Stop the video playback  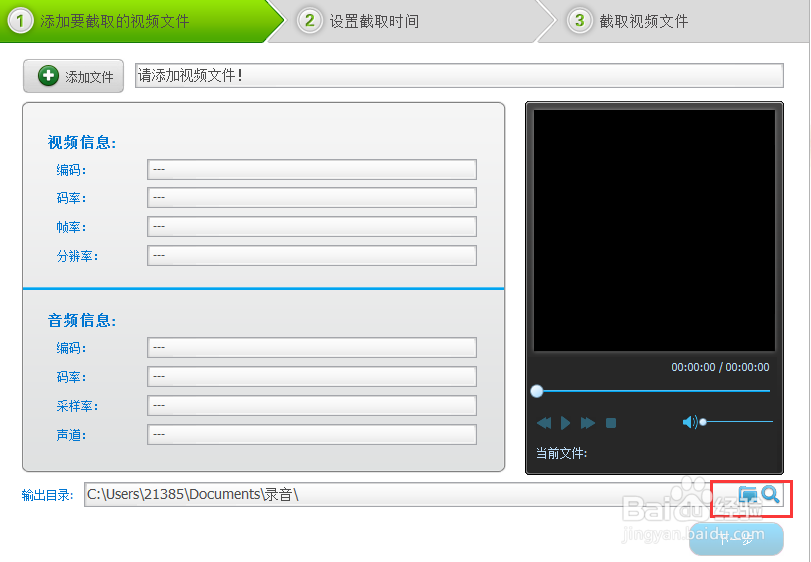(x=611, y=423)
